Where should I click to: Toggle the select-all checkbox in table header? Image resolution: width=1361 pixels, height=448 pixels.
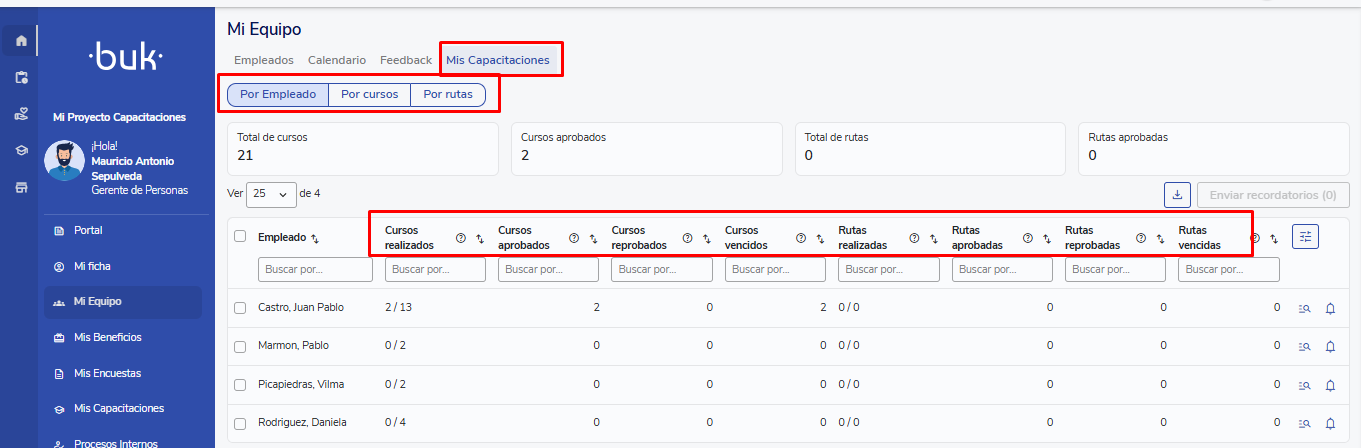(x=240, y=237)
